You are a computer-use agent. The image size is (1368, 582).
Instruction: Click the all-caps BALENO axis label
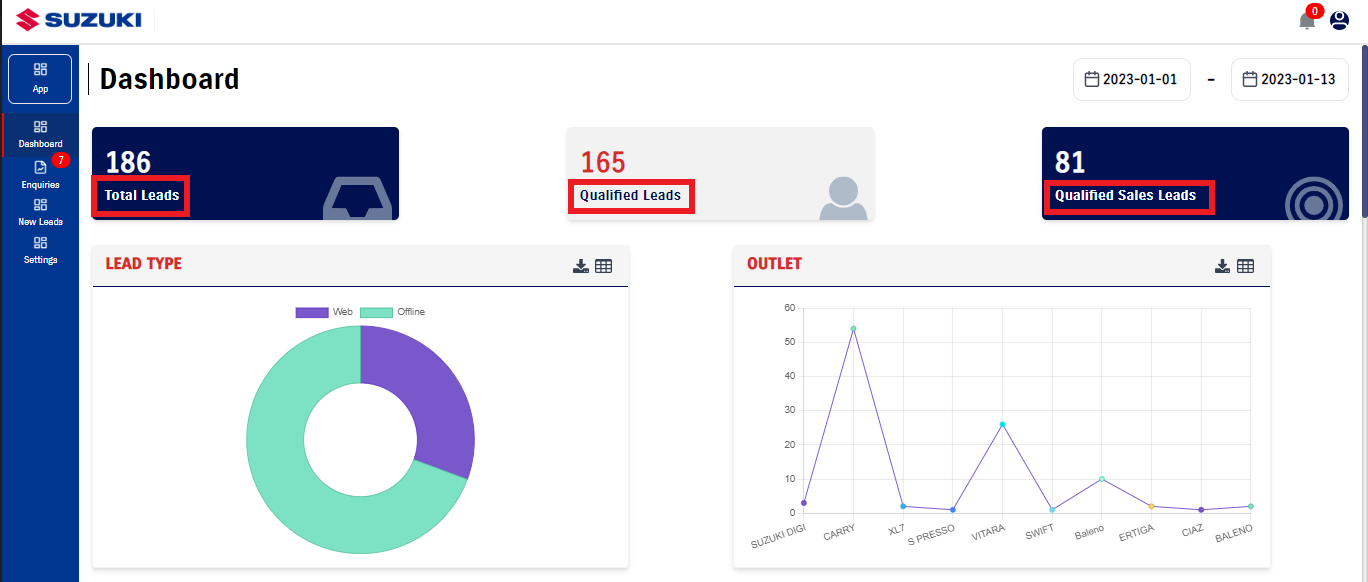1233,533
